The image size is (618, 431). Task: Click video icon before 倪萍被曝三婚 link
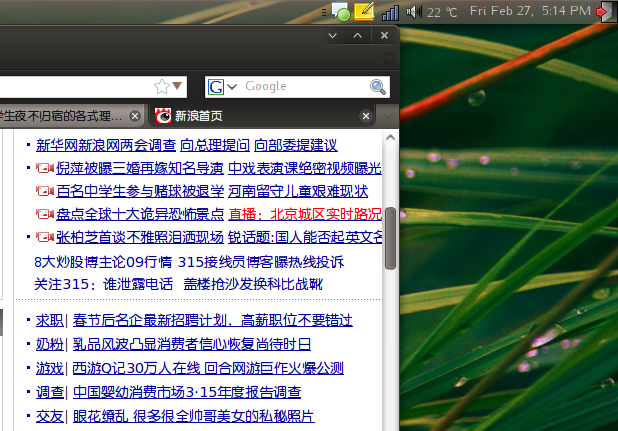pos(45,168)
